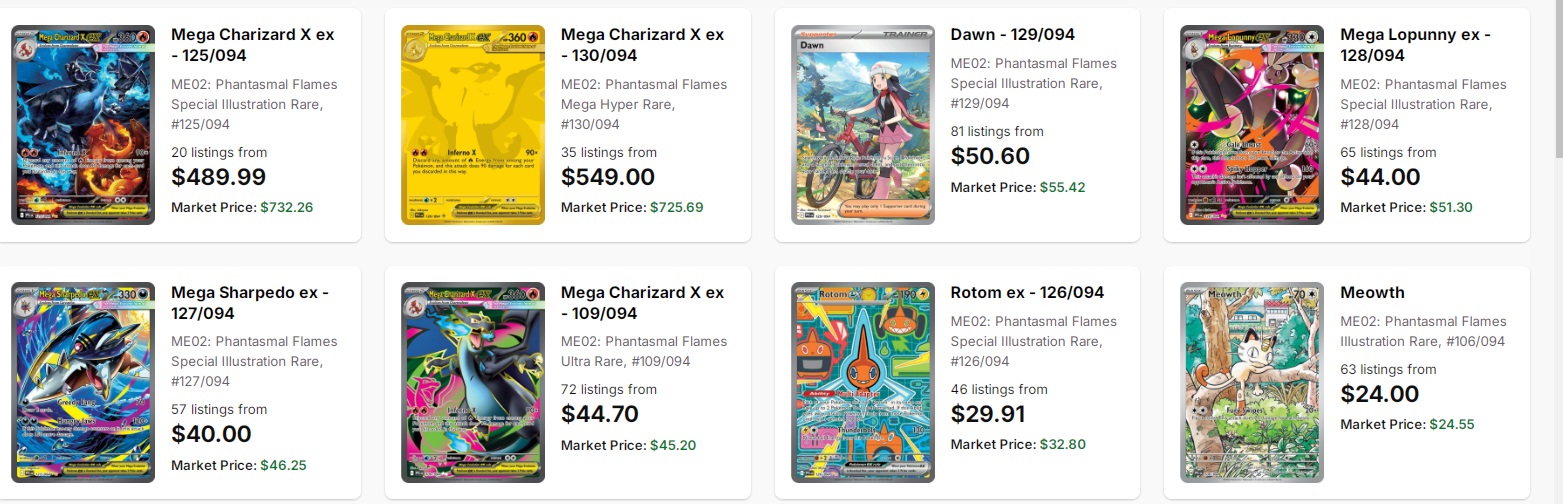Click the "Rotom ex - 126/094" product title
The height and width of the screenshot is (504, 1563).
click(1027, 293)
